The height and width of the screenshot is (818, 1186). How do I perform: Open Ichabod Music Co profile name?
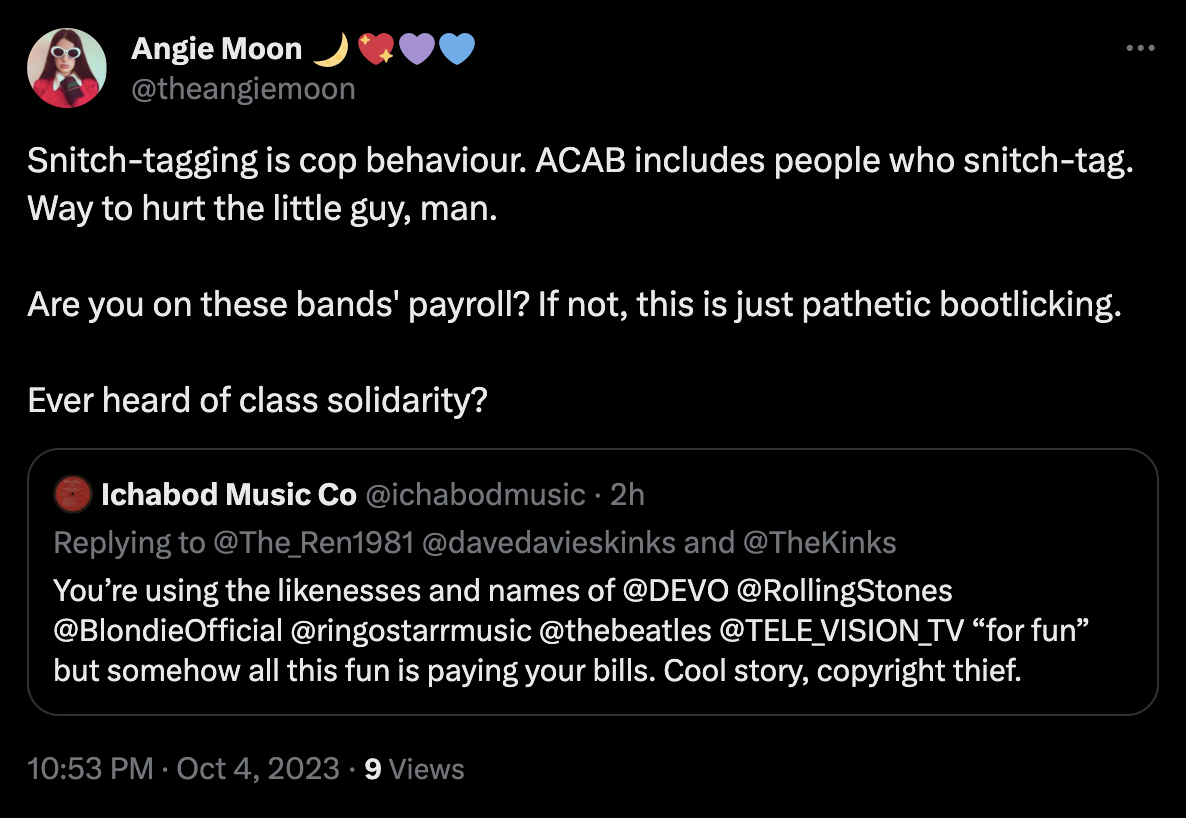click(x=228, y=494)
